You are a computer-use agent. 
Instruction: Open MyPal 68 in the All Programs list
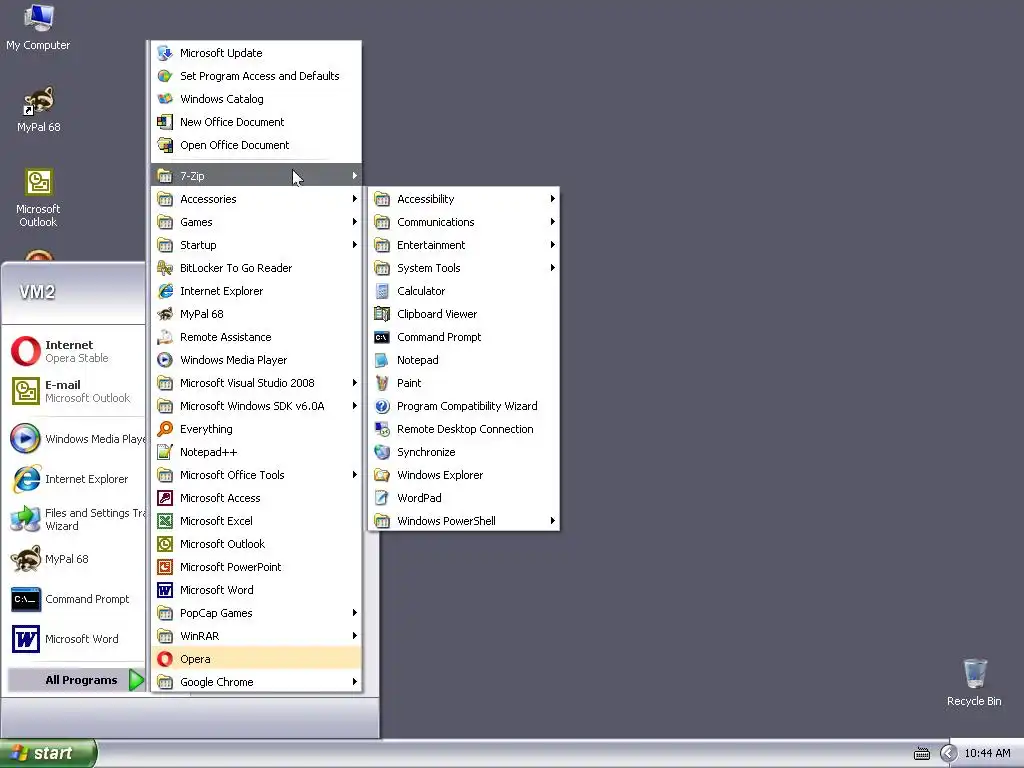pyautogui.click(x=256, y=314)
